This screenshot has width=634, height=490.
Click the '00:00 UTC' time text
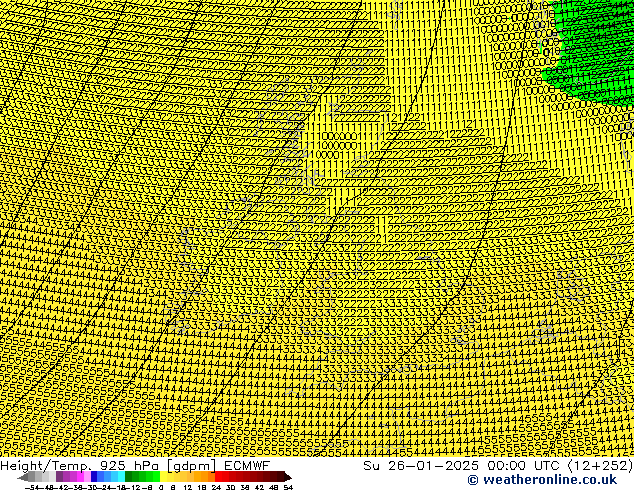(524, 466)
